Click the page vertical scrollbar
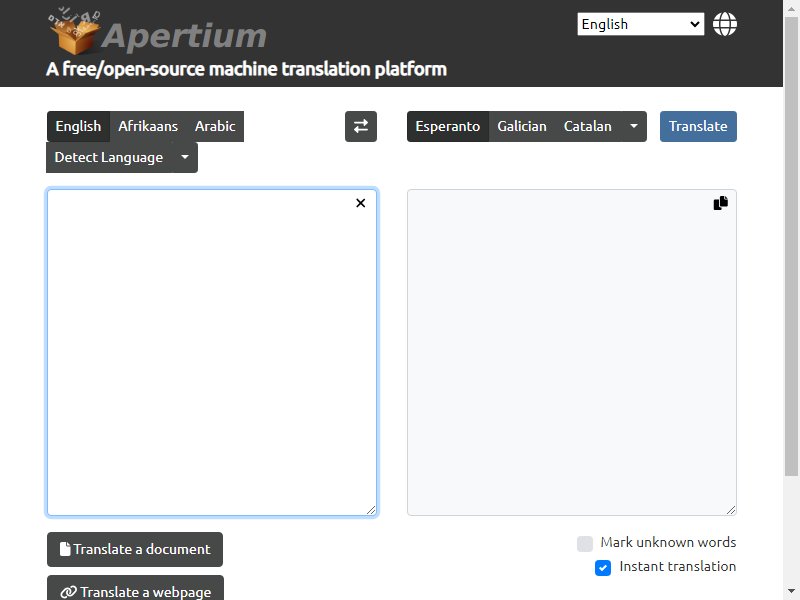800x600 pixels. 791,245
